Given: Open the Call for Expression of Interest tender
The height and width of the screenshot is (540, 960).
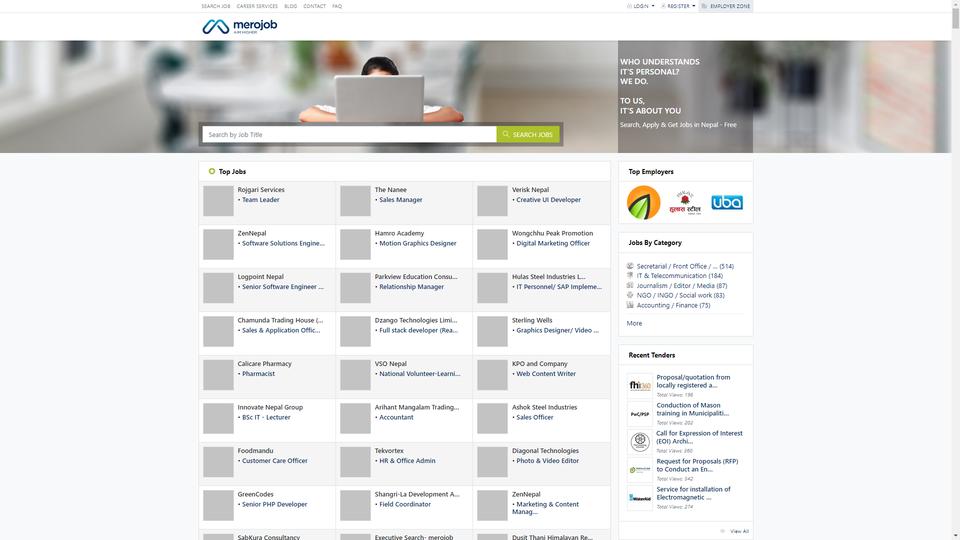Looking at the screenshot, I should [x=699, y=437].
